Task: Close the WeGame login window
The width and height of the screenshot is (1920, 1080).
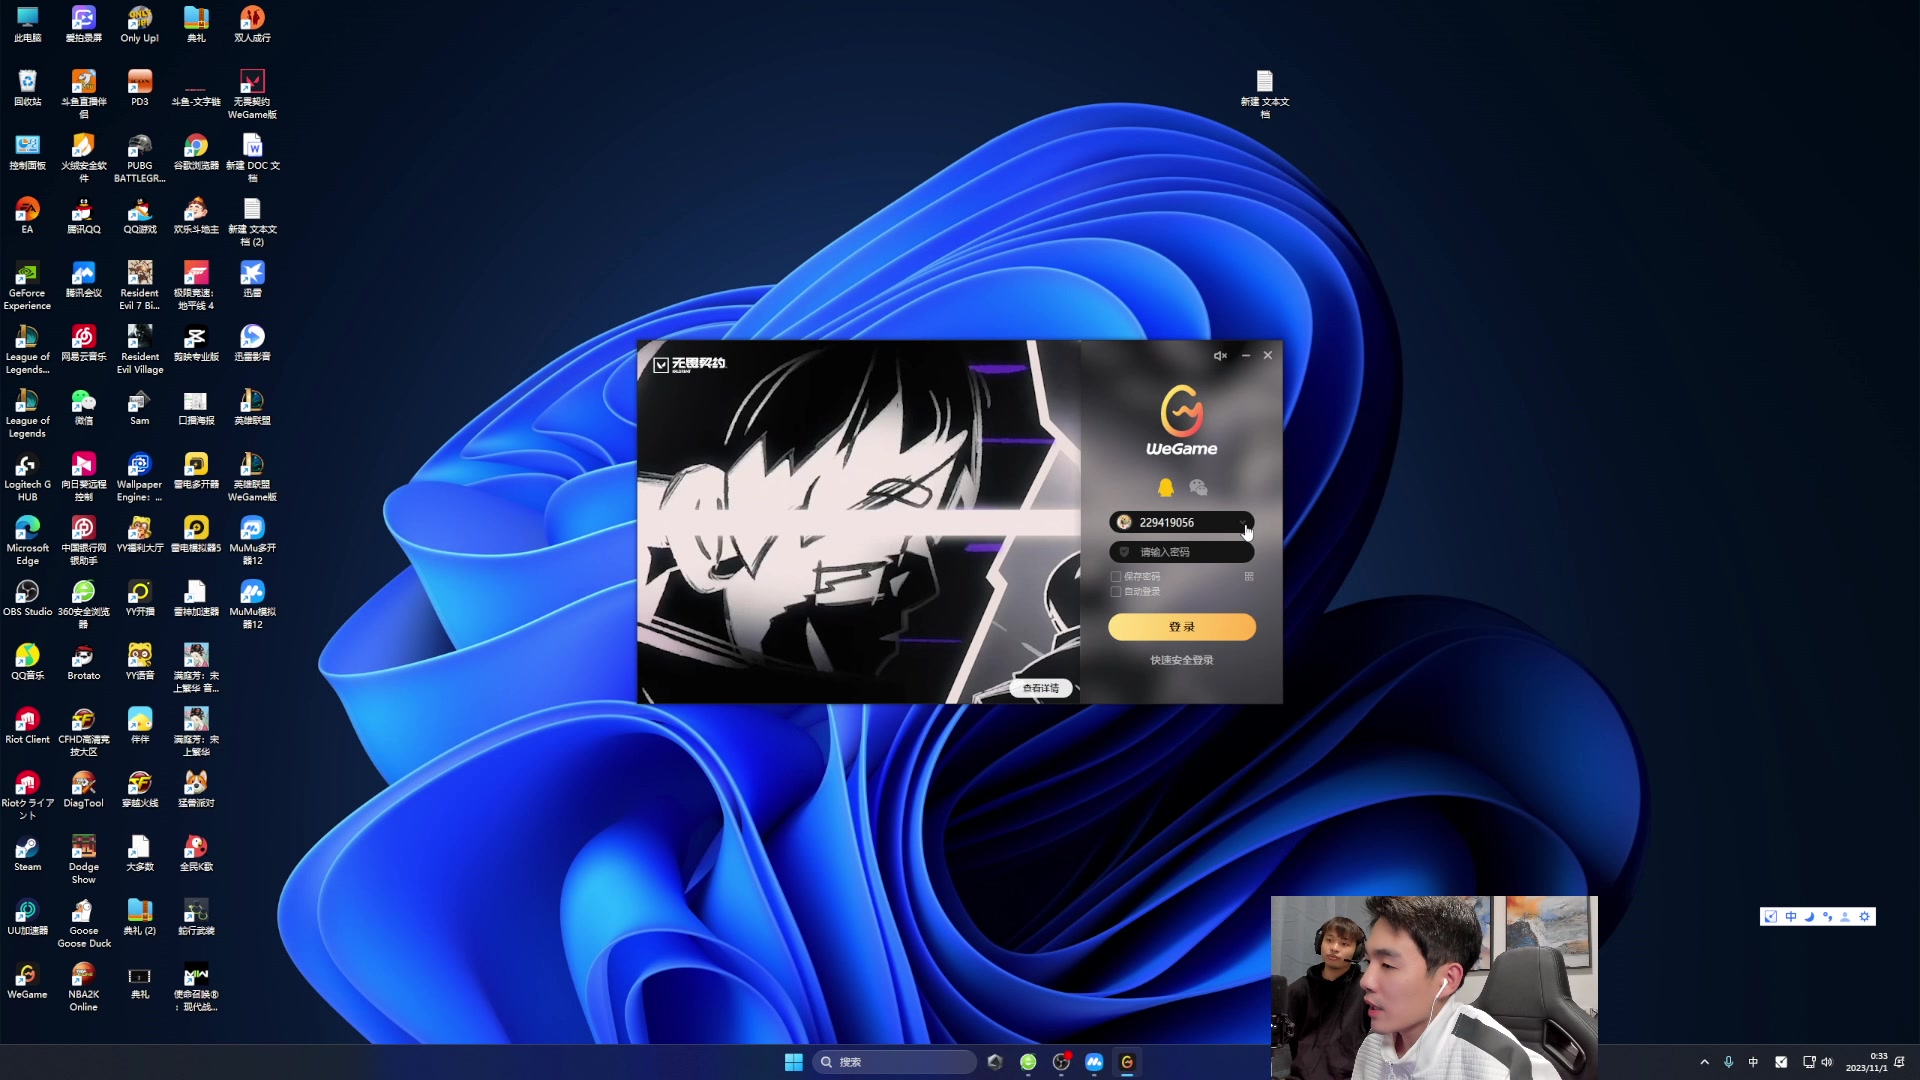Action: point(1268,356)
